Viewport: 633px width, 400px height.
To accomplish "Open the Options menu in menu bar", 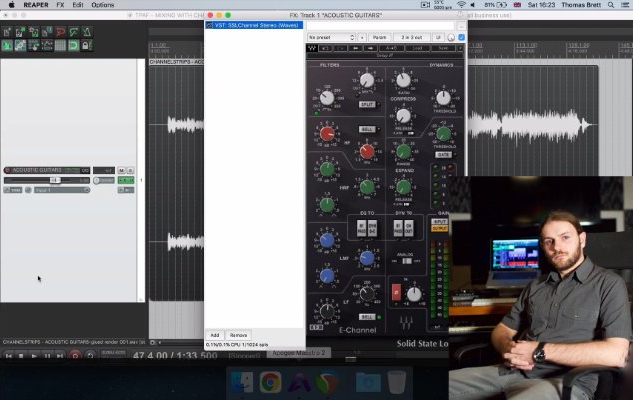I will (103, 5).
